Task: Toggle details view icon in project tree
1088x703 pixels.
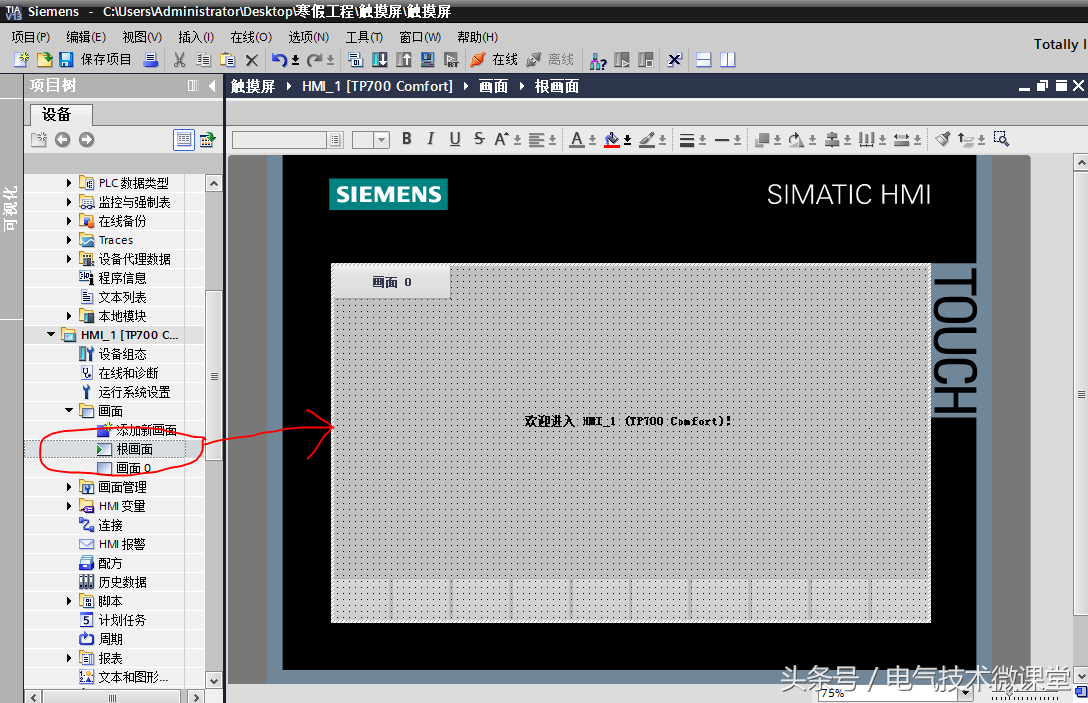Action: [x=183, y=139]
